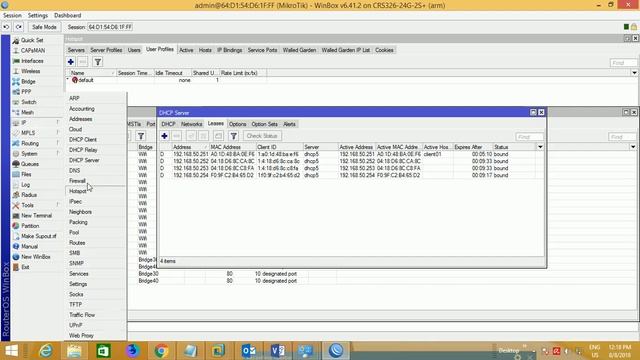Open CAPsMAN in the sidebar
Viewport: 640px width, 360px height.
click(33, 51)
